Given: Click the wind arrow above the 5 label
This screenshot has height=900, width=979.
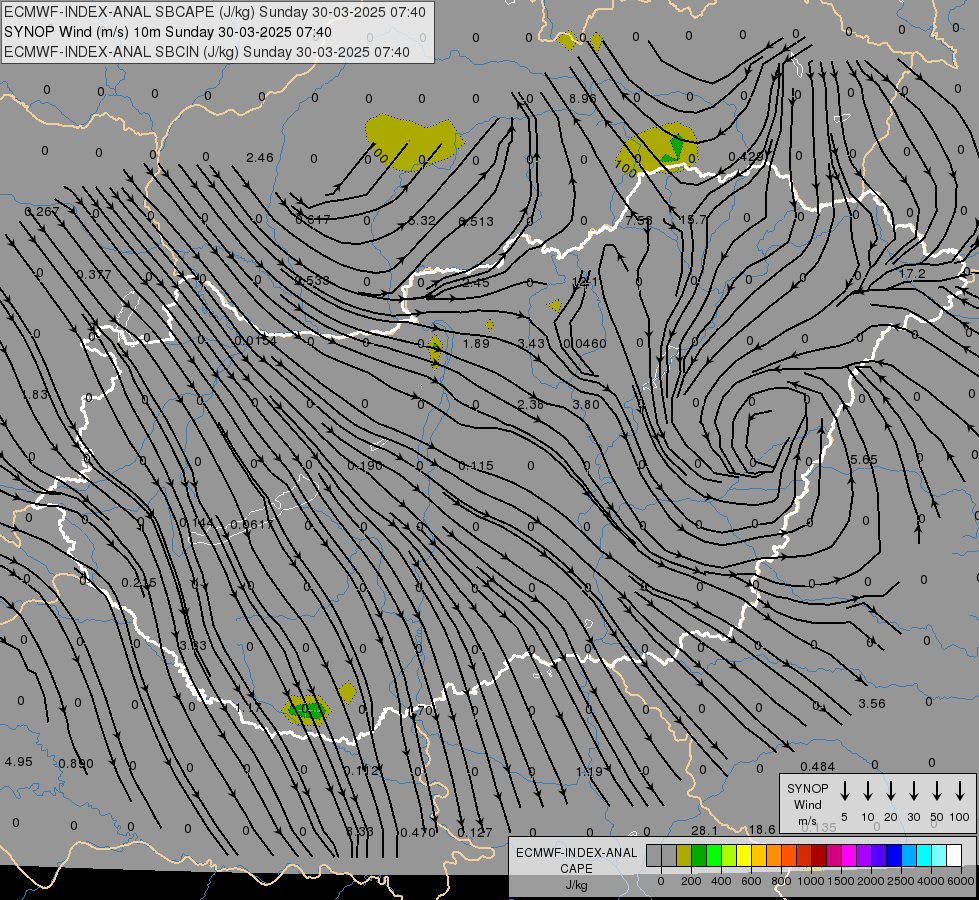Looking at the screenshot, I should [845, 790].
